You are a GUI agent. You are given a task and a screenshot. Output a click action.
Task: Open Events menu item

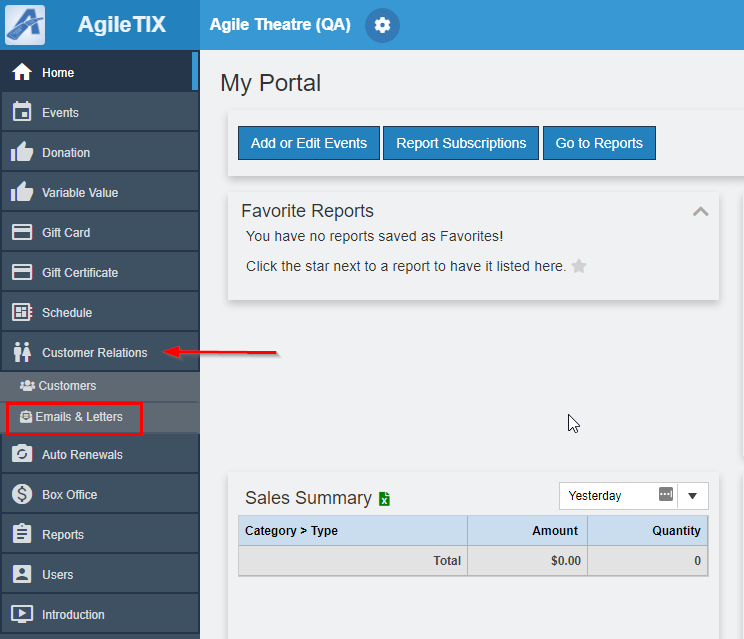(x=100, y=112)
